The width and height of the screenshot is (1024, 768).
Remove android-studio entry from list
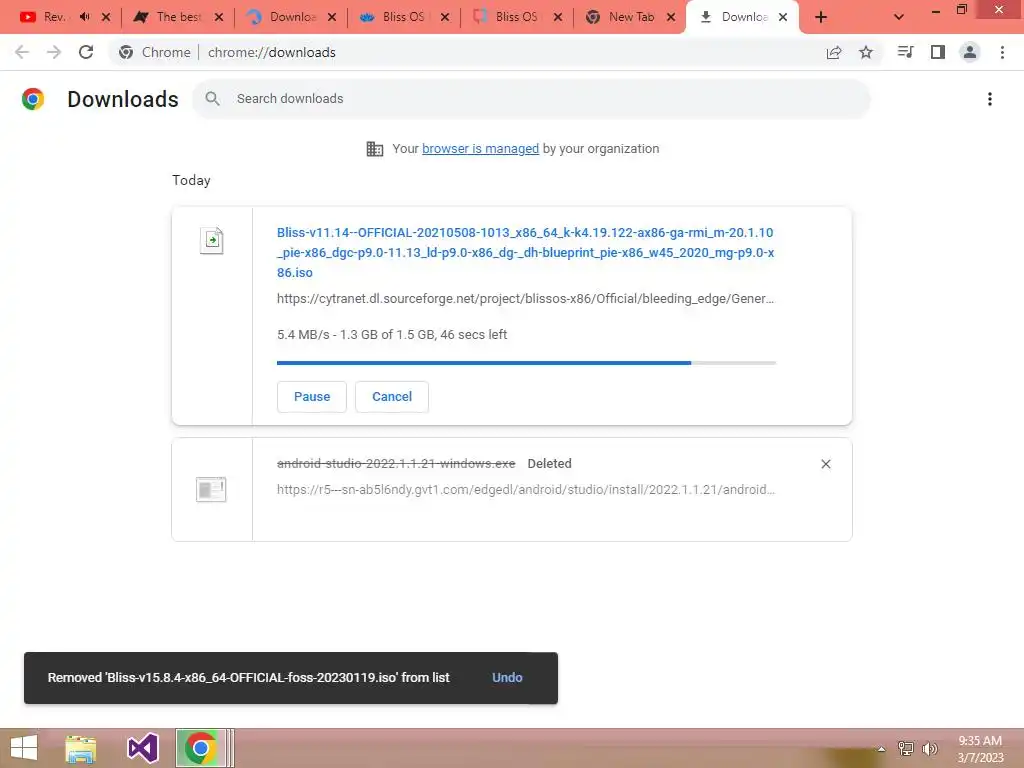click(x=825, y=464)
